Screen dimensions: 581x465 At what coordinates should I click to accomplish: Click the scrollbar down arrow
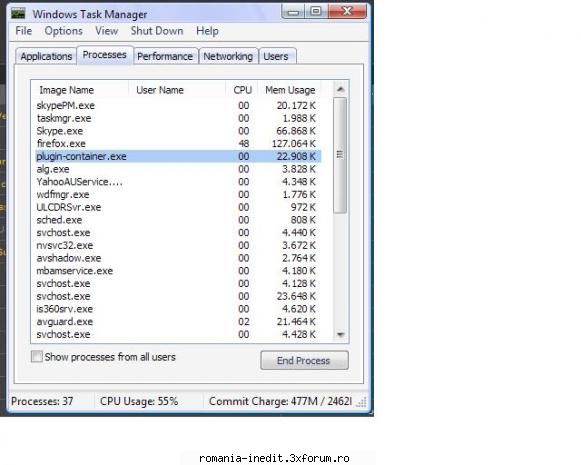point(340,335)
